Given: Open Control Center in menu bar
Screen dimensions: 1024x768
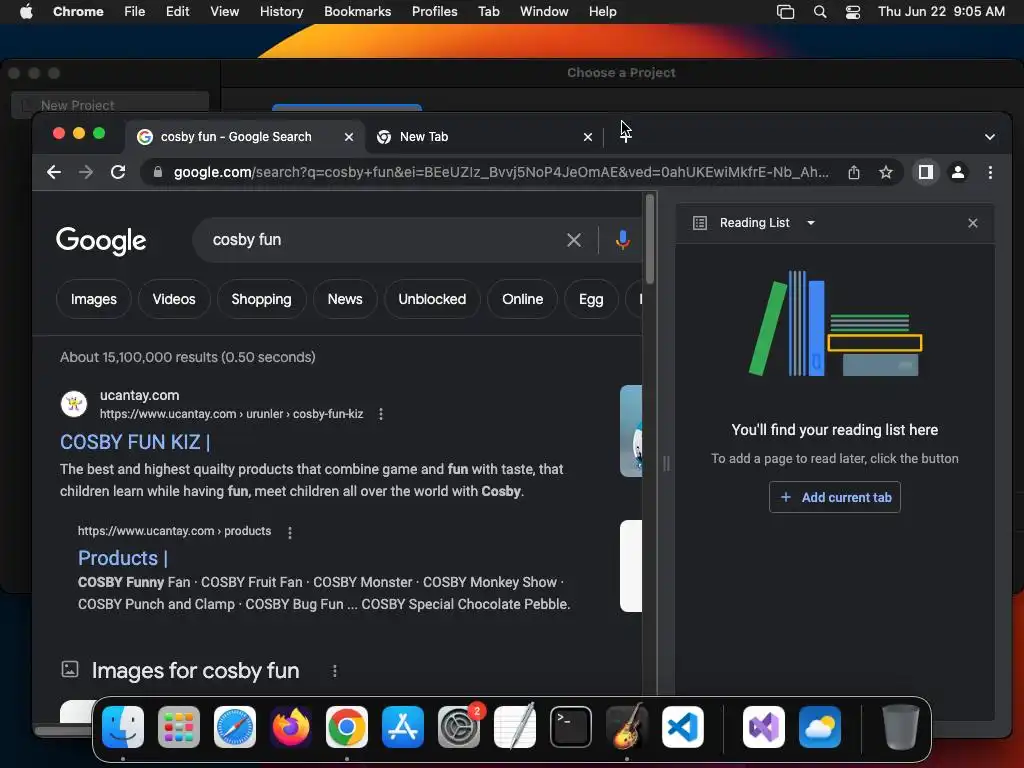Looking at the screenshot, I should point(852,12).
